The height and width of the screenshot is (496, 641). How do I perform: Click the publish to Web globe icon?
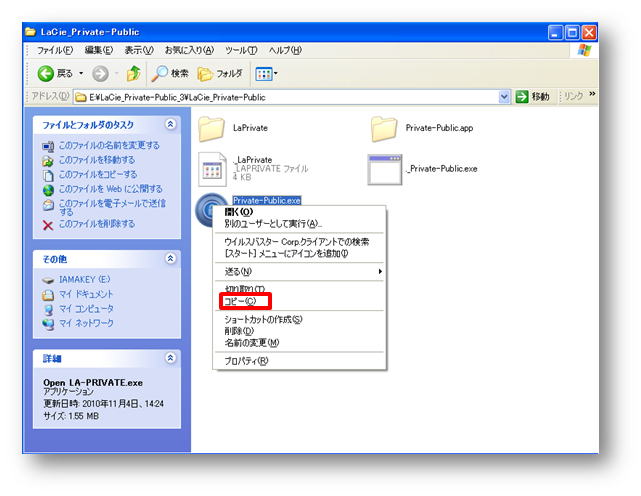(48, 190)
